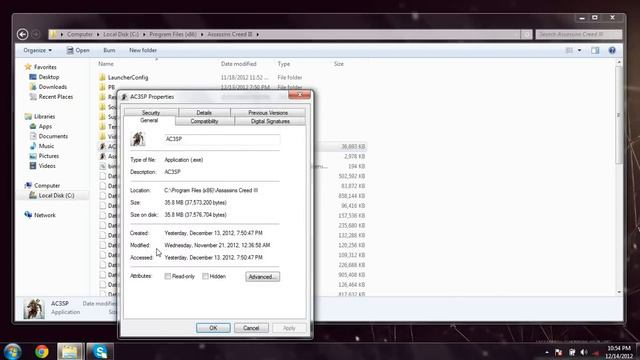Open the Apps library
Viewport: 640px width, 360px height.
coord(41,127)
